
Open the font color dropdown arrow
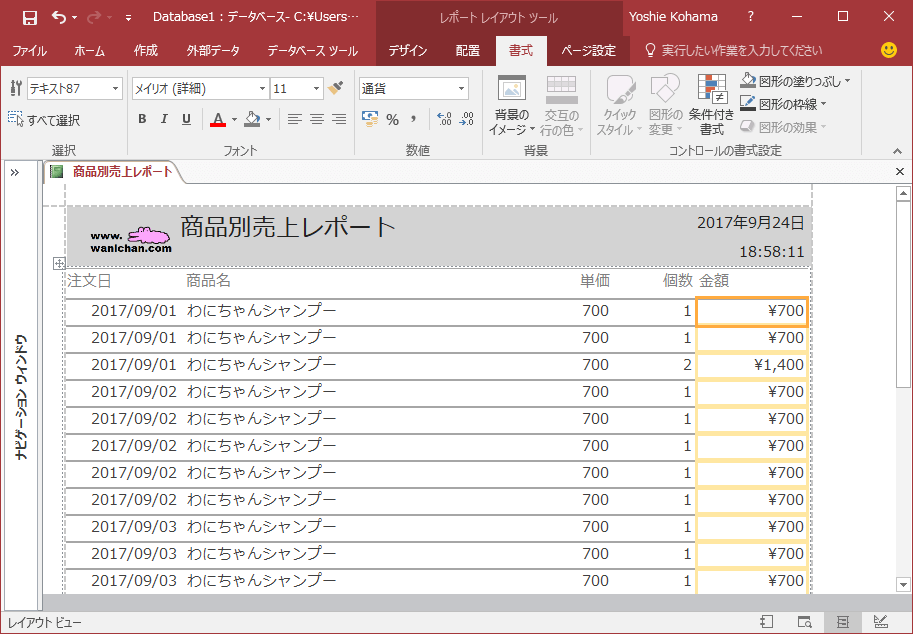tap(234, 120)
